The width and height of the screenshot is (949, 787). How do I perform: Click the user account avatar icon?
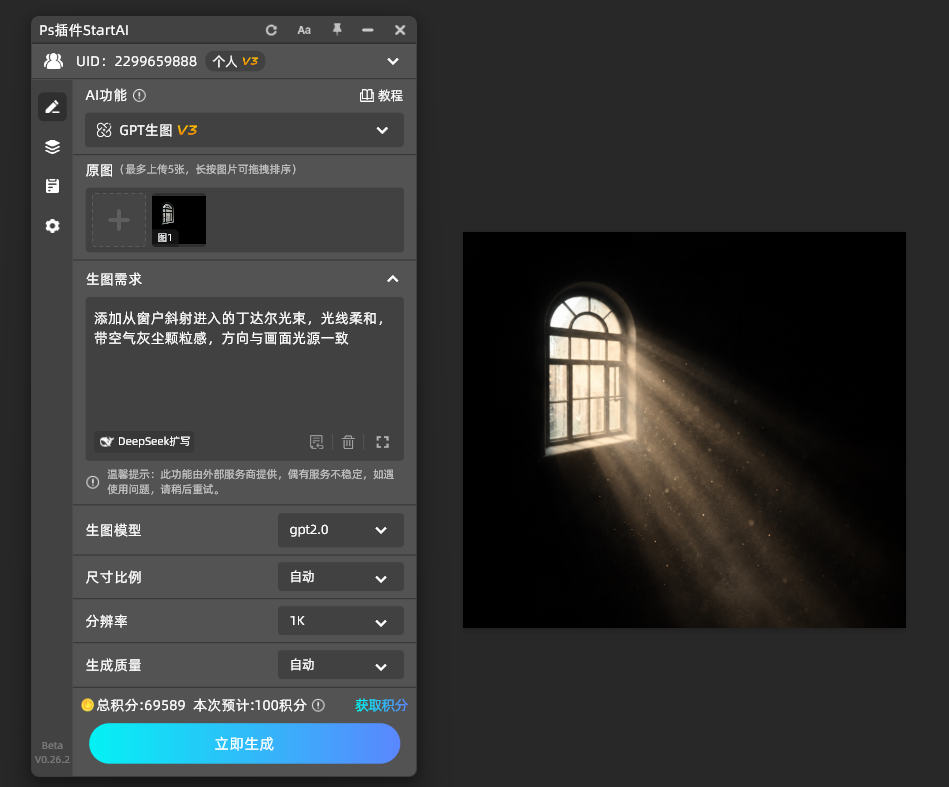pyautogui.click(x=53, y=61)
